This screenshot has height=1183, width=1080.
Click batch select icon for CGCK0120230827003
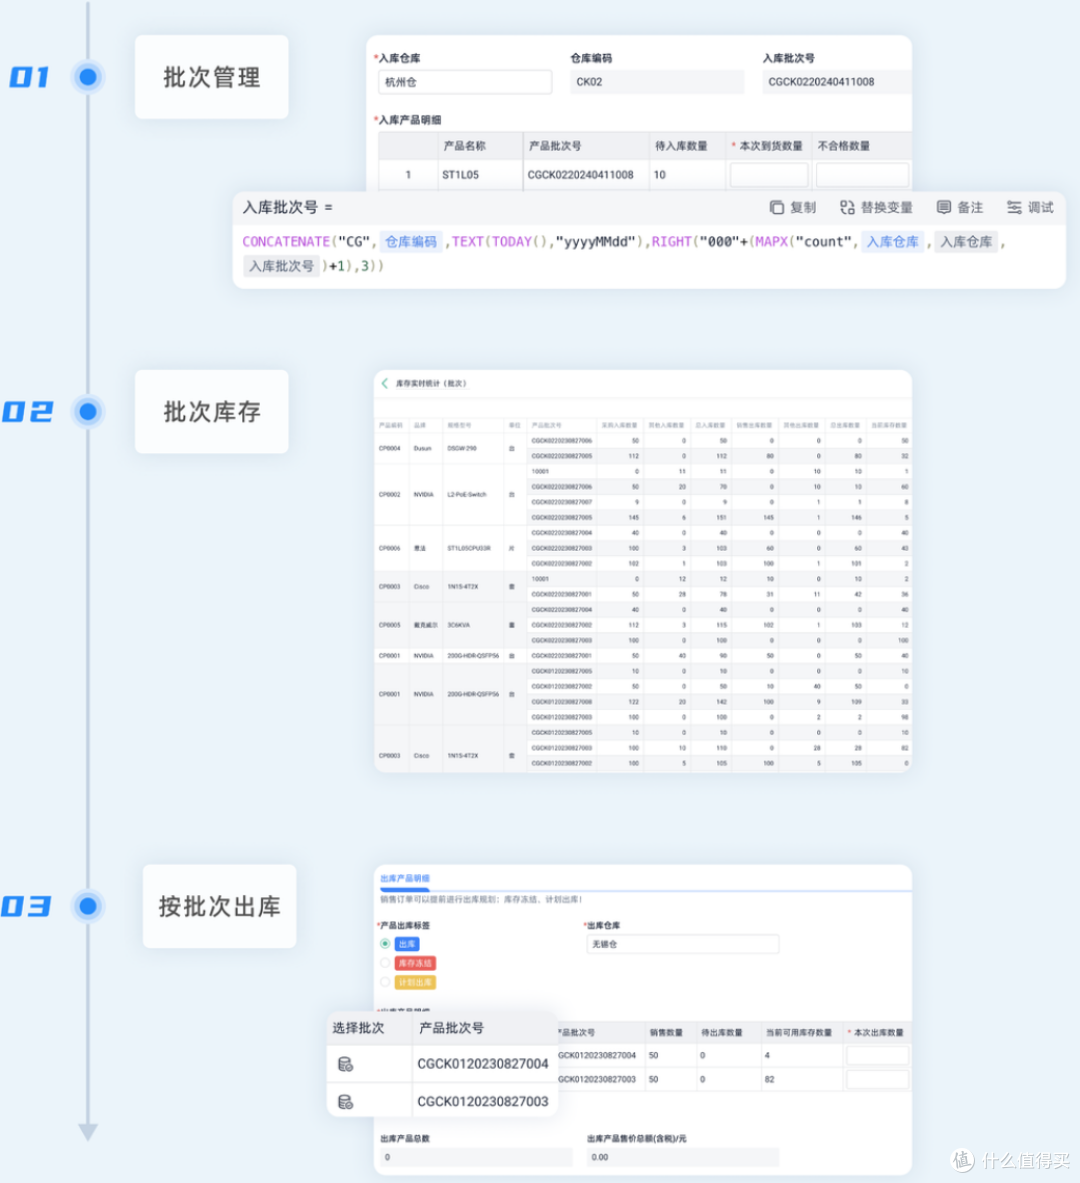click(345, 1102)
